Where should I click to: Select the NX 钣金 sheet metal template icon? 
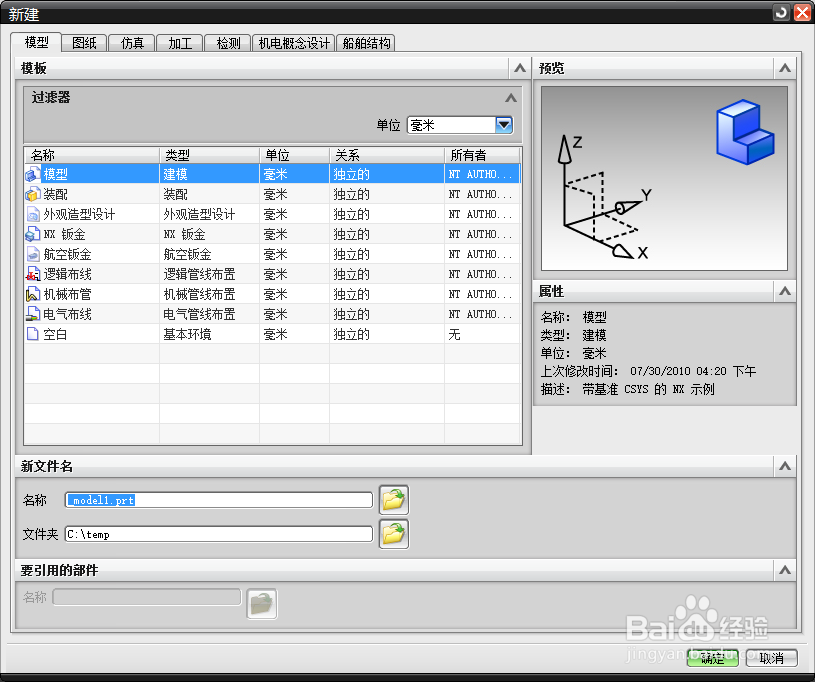(30, 234)
